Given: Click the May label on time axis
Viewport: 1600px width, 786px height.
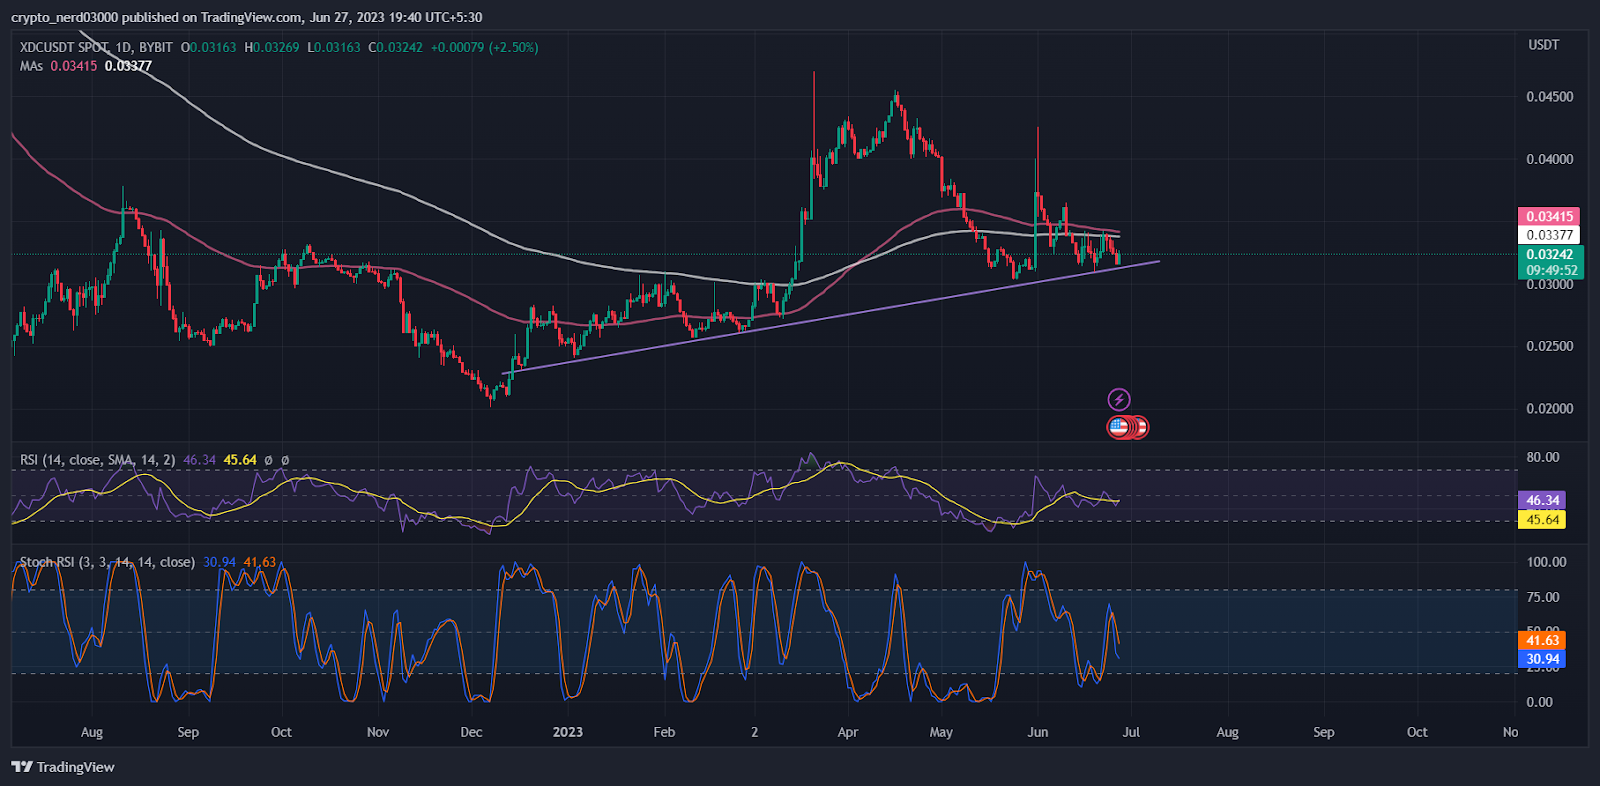Looking at the screenshot, I should pos(941,732).
